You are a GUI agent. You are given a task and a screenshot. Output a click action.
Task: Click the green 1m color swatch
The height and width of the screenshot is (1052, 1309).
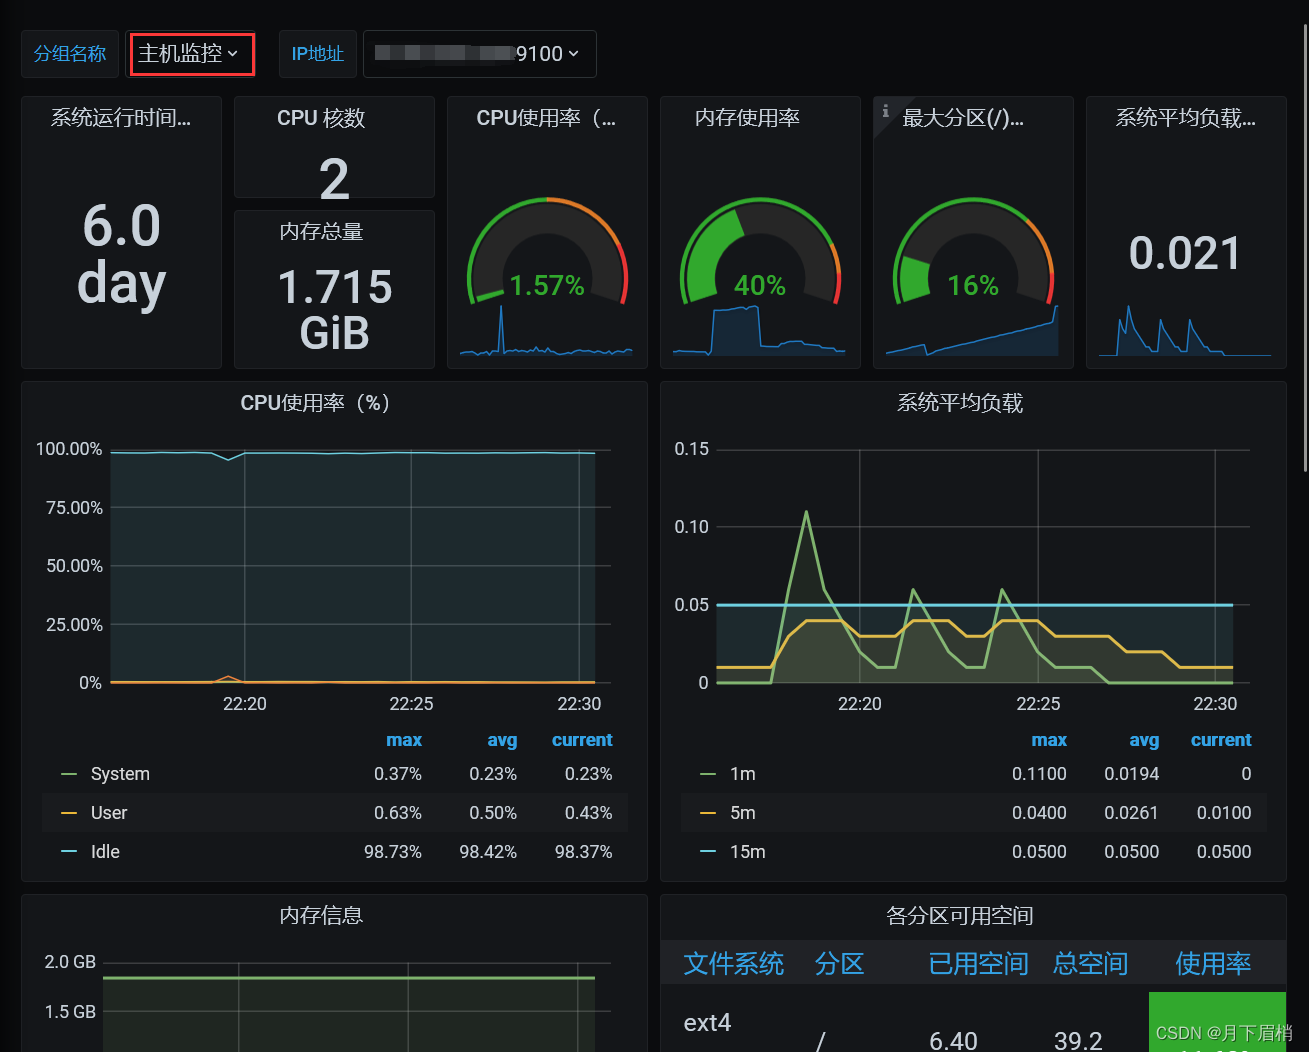(708, 774)
